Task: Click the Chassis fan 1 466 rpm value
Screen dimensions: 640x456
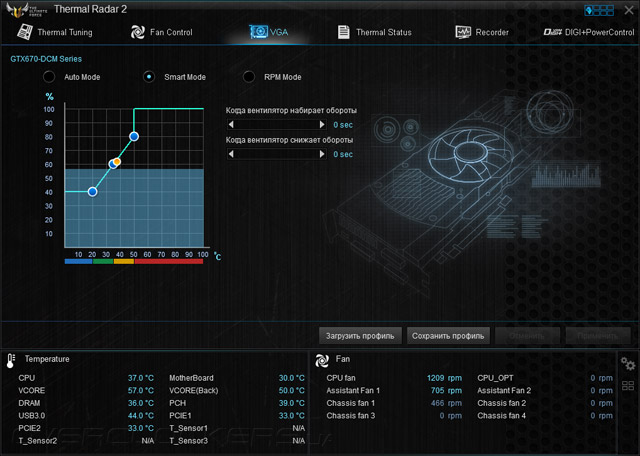Action: point(446,403)
